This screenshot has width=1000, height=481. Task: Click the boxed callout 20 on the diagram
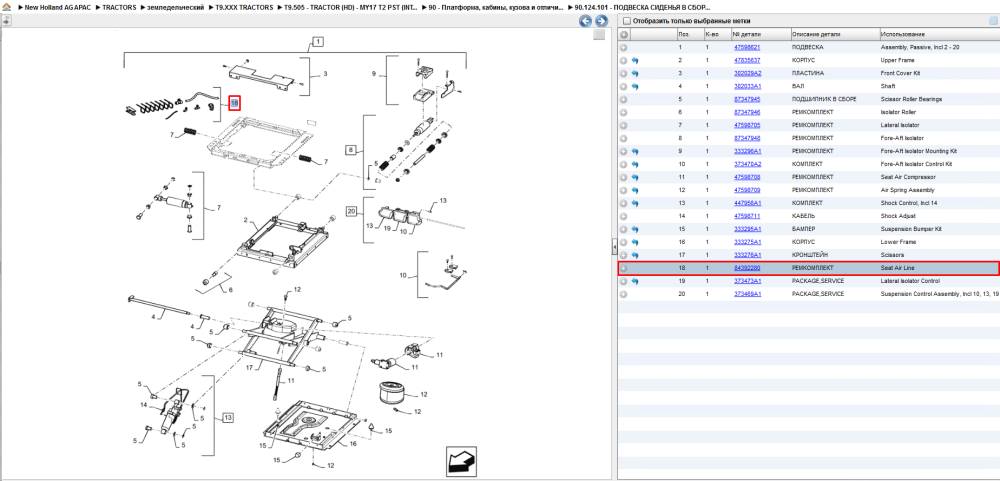pyautogui.click(x=351, y=212)
